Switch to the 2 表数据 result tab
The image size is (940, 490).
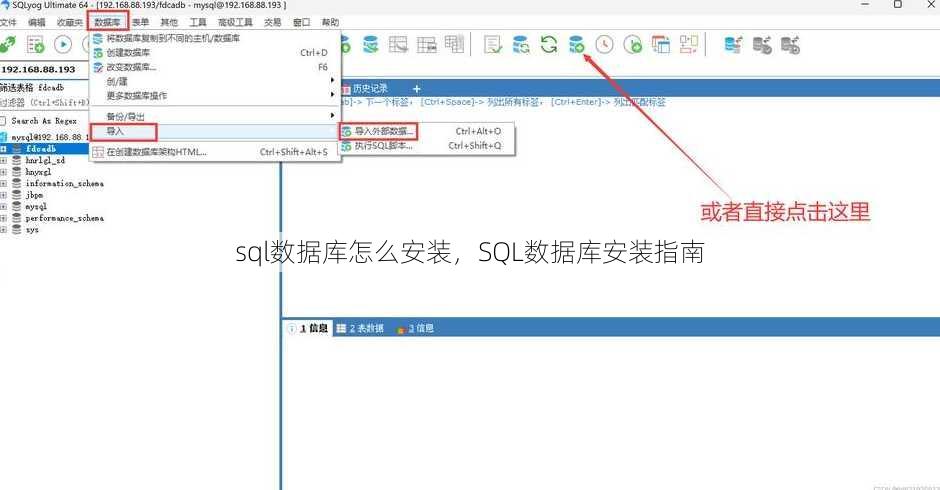click(360, 328)
